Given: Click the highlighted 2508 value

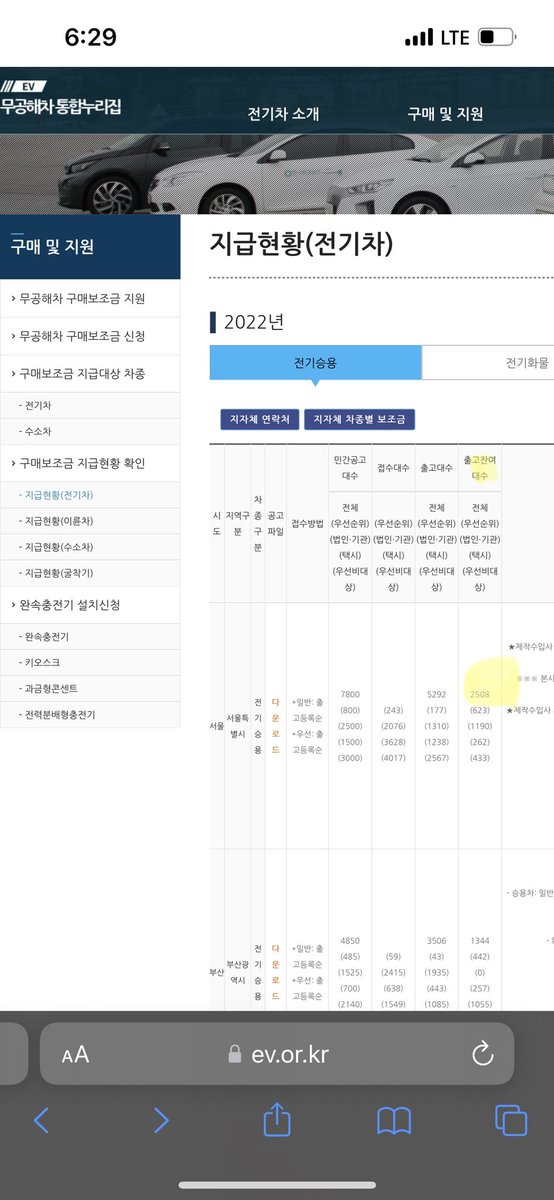Looking at the screenshot, I should click(481, 694).
